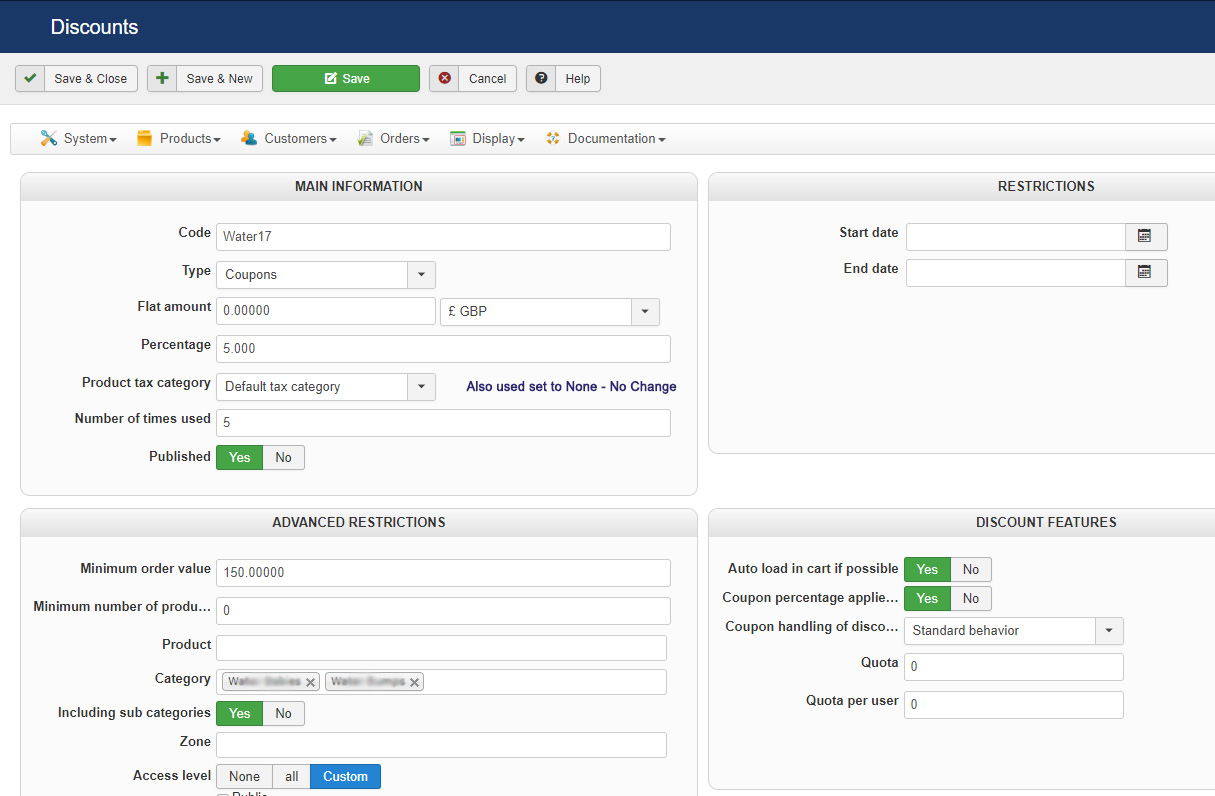Click the Cancel button label
The width and height of the screenshot is (1215, 796).
click(488, 79)
